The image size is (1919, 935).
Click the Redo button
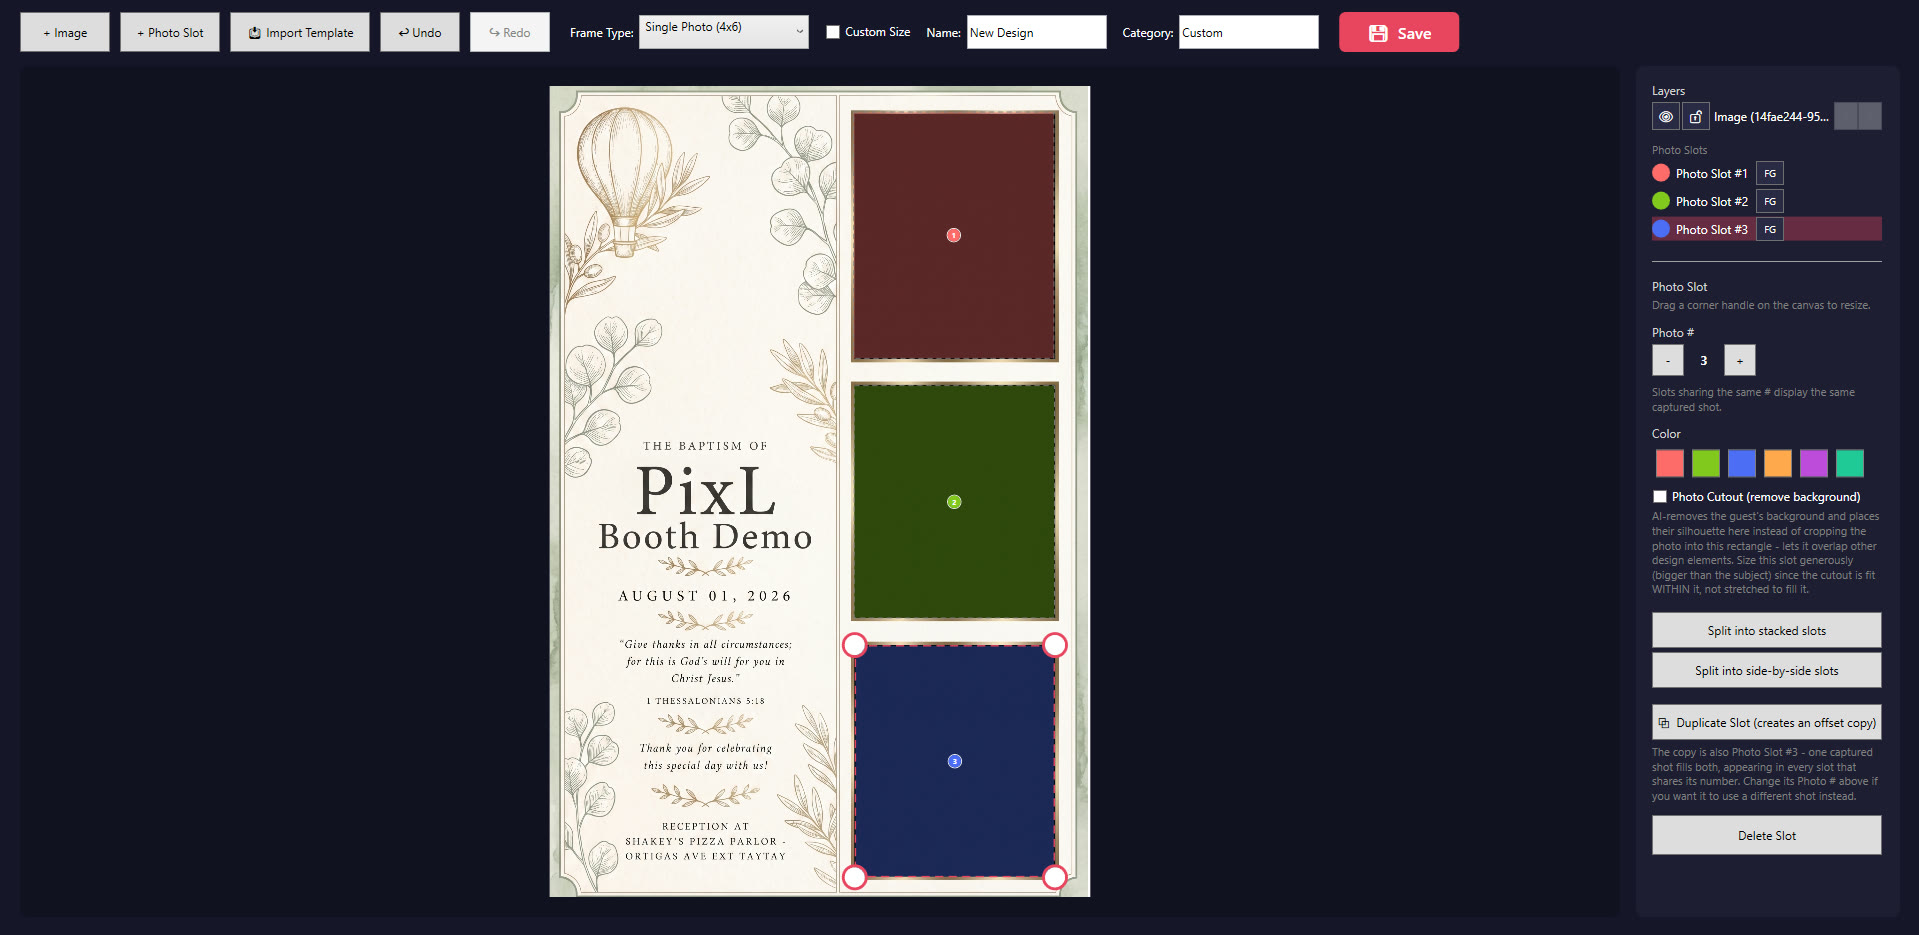(510, 32)
